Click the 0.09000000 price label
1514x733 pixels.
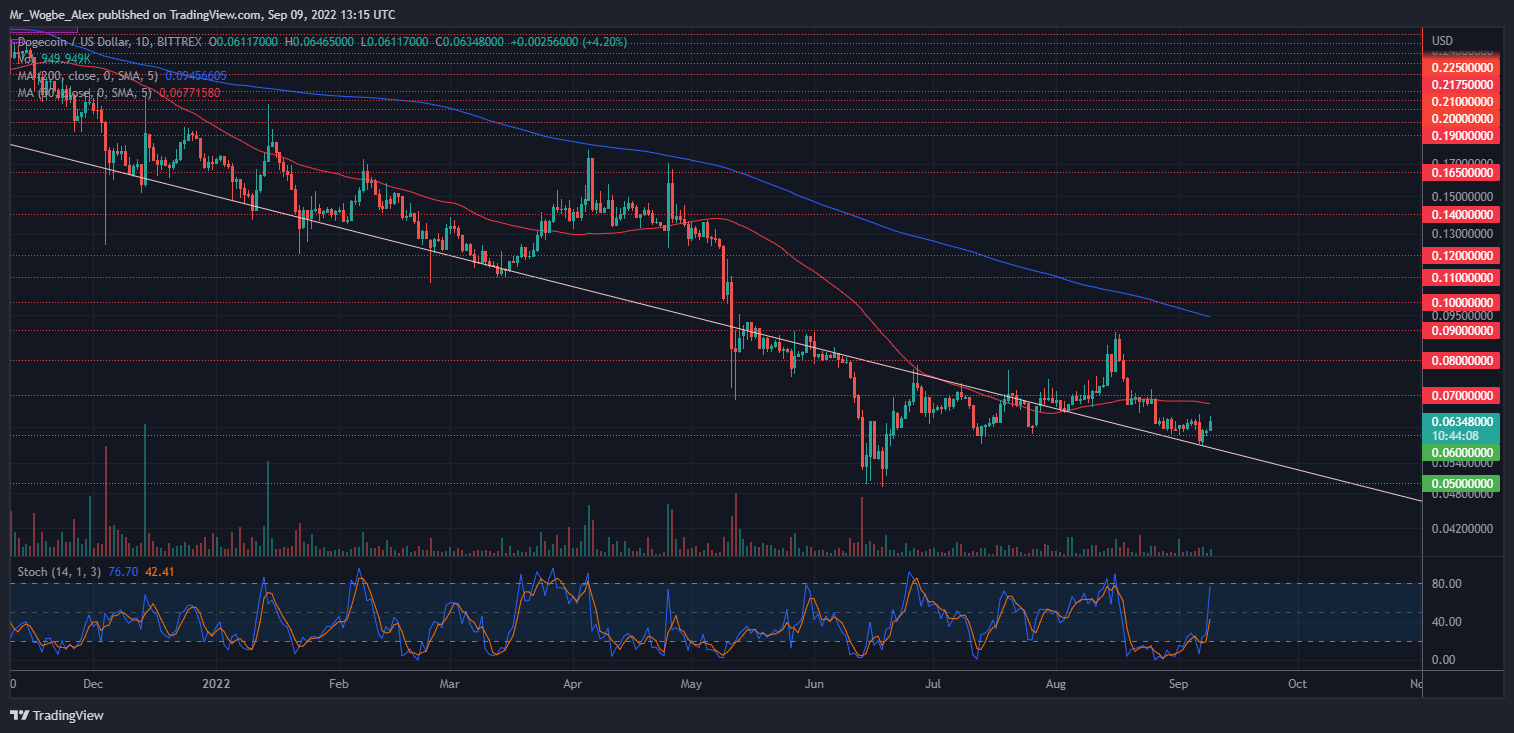click(1463, 329)
